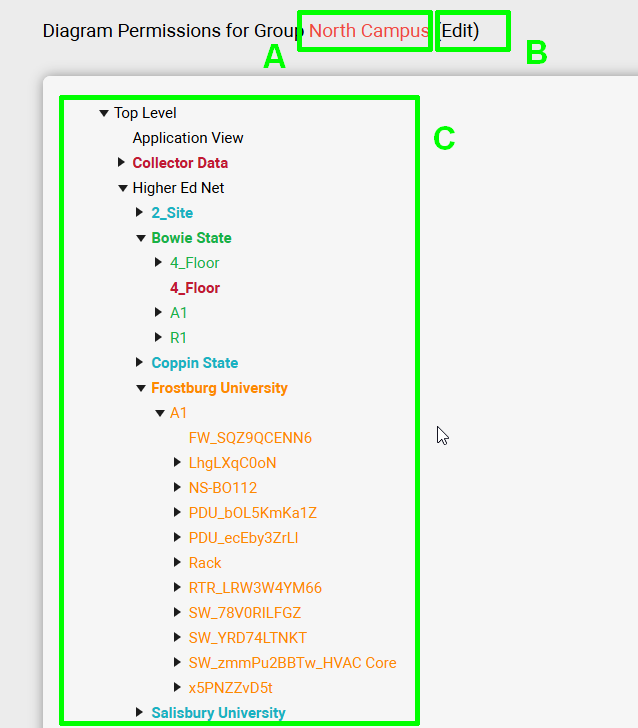This screenshot has width=638, height=728.
Task: Click the North Campus group link
Action: click(x=368, y=31)
